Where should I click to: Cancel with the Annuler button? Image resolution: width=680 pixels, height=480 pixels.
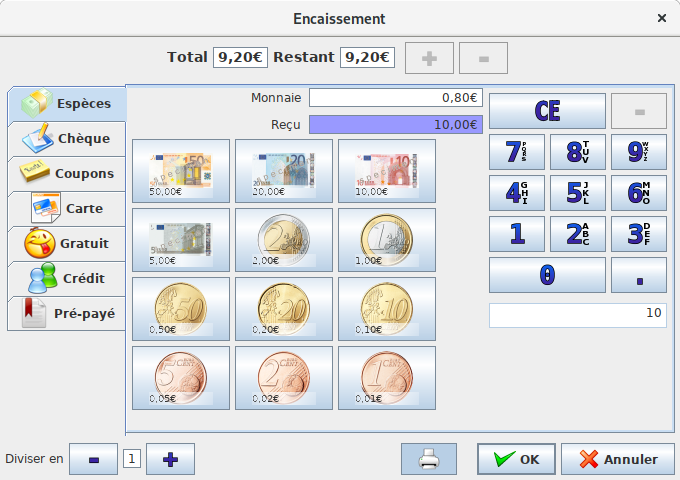[618, 459]
